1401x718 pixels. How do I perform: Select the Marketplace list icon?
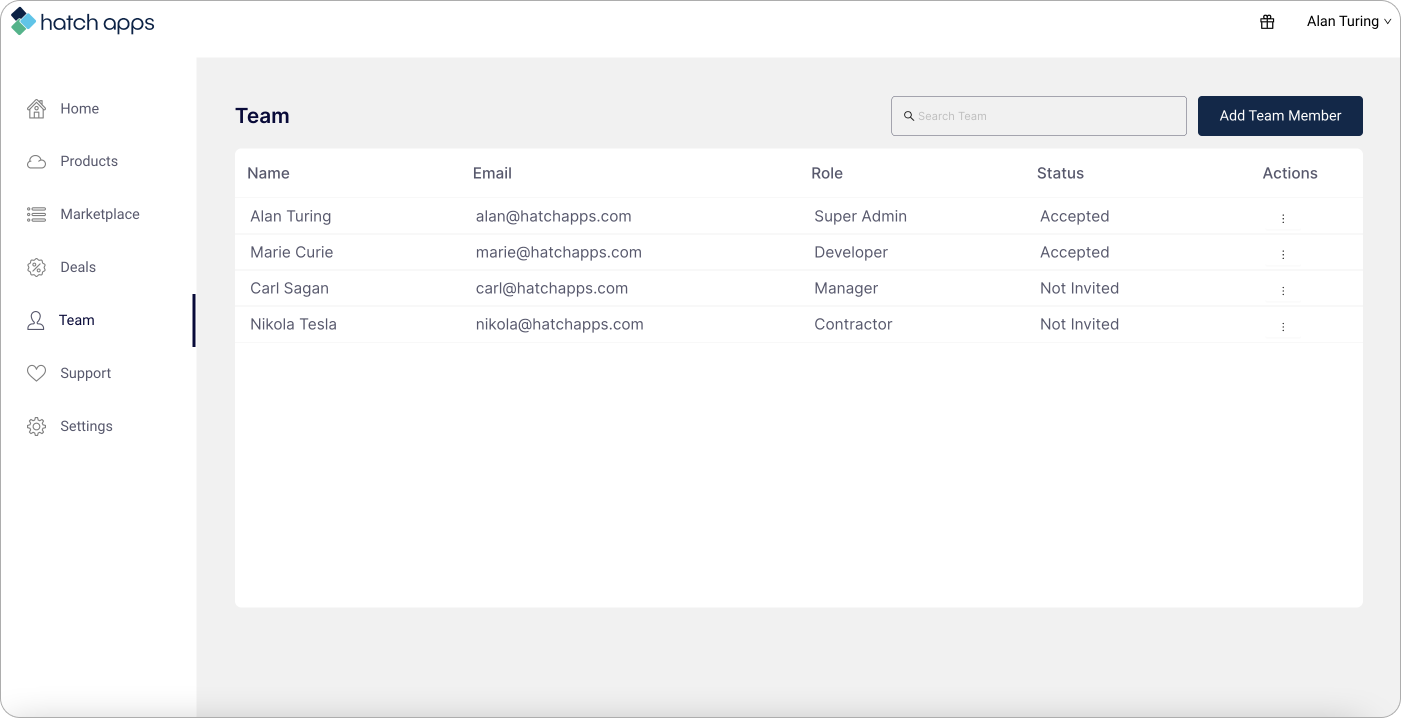pos(37,215)
